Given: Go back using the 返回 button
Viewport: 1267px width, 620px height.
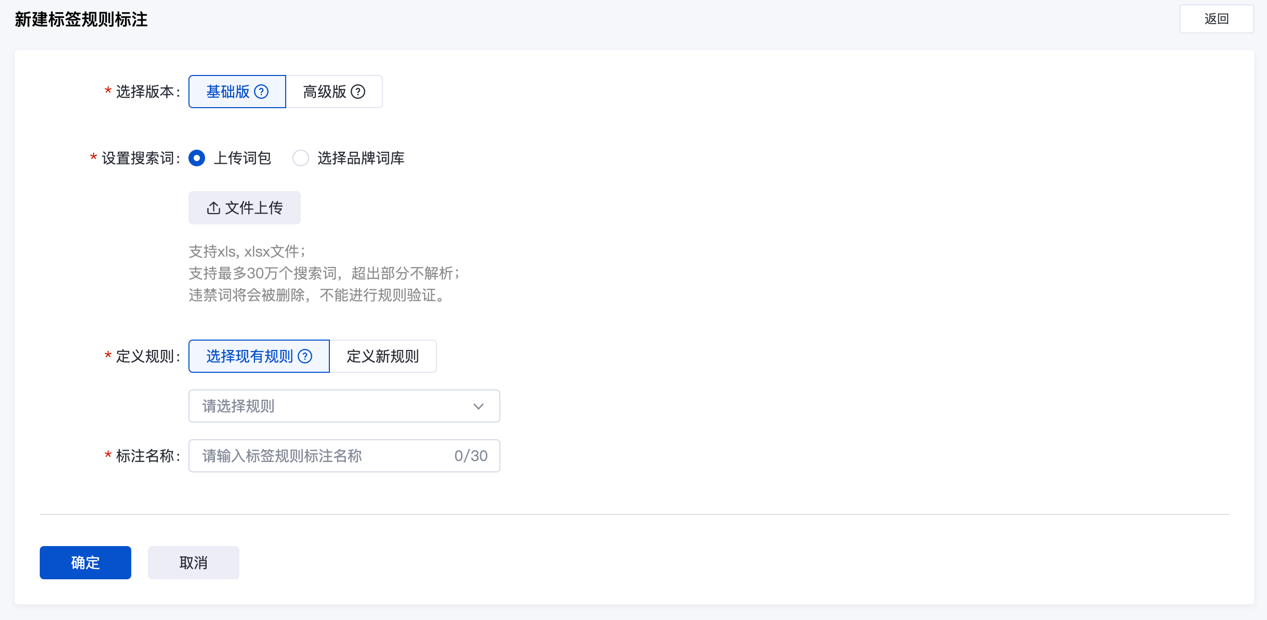Looking at the screenshot, I should coord(1216,19).
